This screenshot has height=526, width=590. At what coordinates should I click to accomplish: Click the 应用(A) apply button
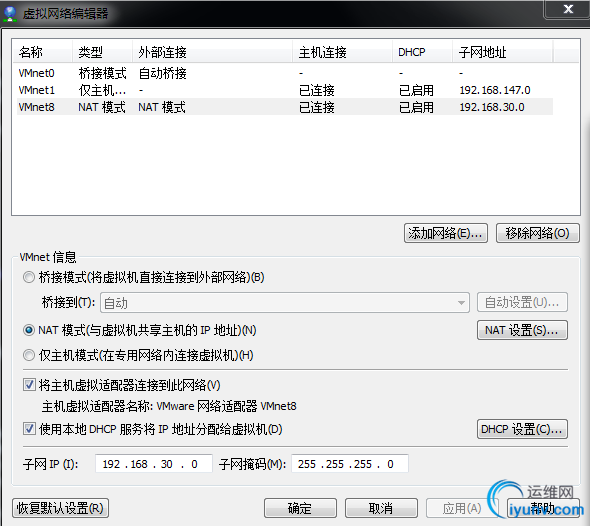click(462, 508)
